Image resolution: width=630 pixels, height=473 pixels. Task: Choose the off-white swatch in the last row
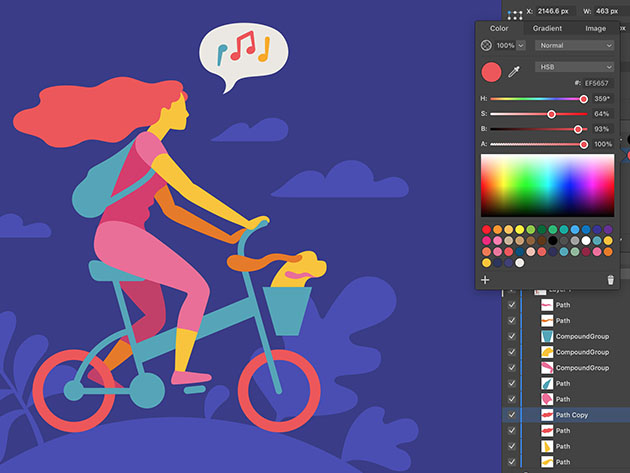[520, 263]
